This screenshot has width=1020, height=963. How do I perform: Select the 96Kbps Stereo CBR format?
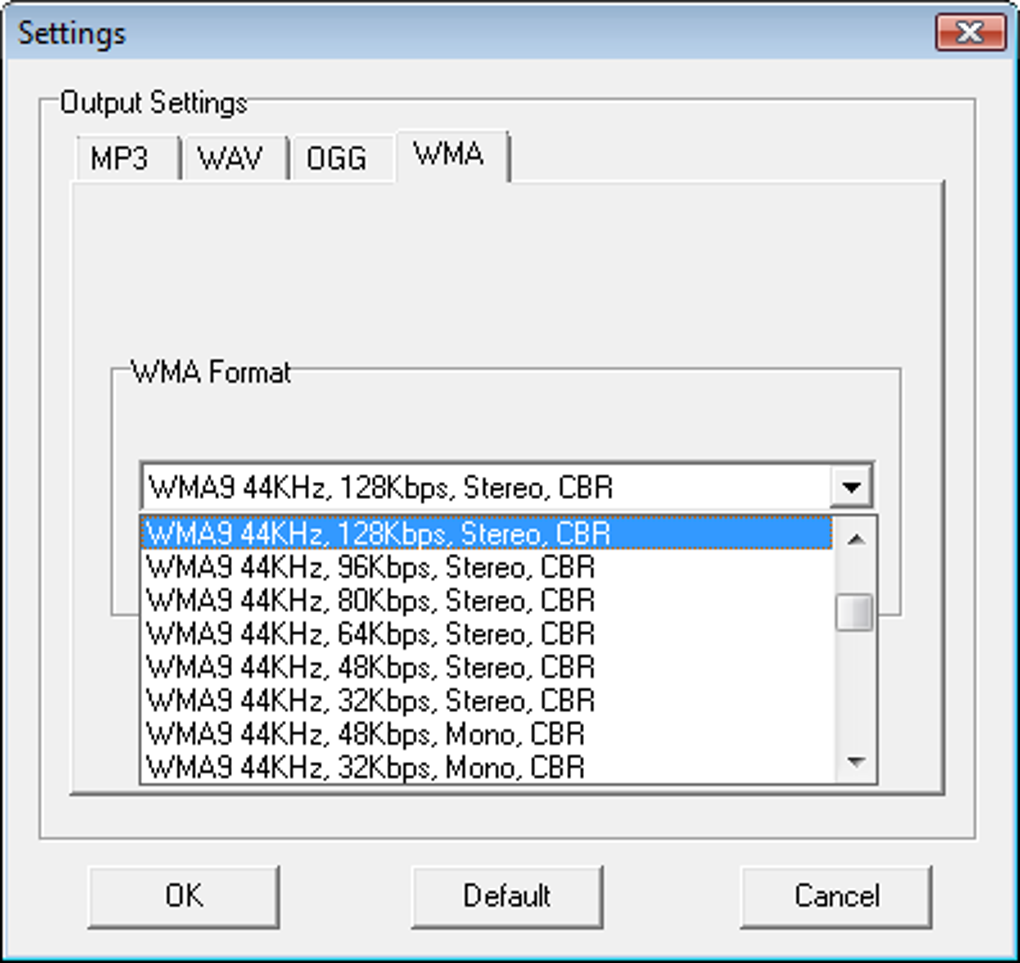(x=485, y=567)
